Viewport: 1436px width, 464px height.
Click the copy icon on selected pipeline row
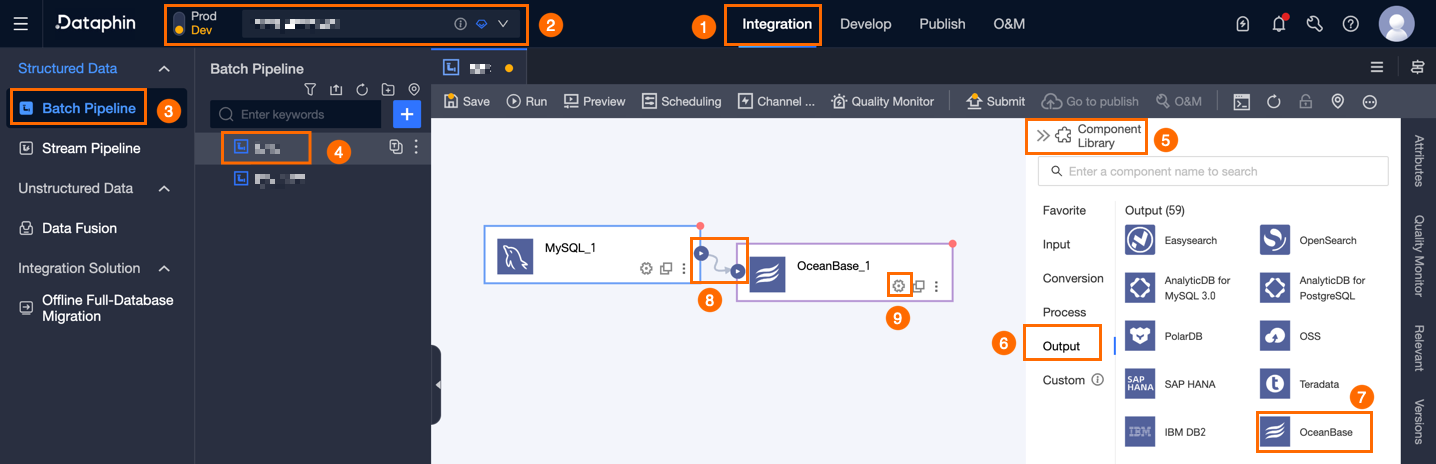396,147
